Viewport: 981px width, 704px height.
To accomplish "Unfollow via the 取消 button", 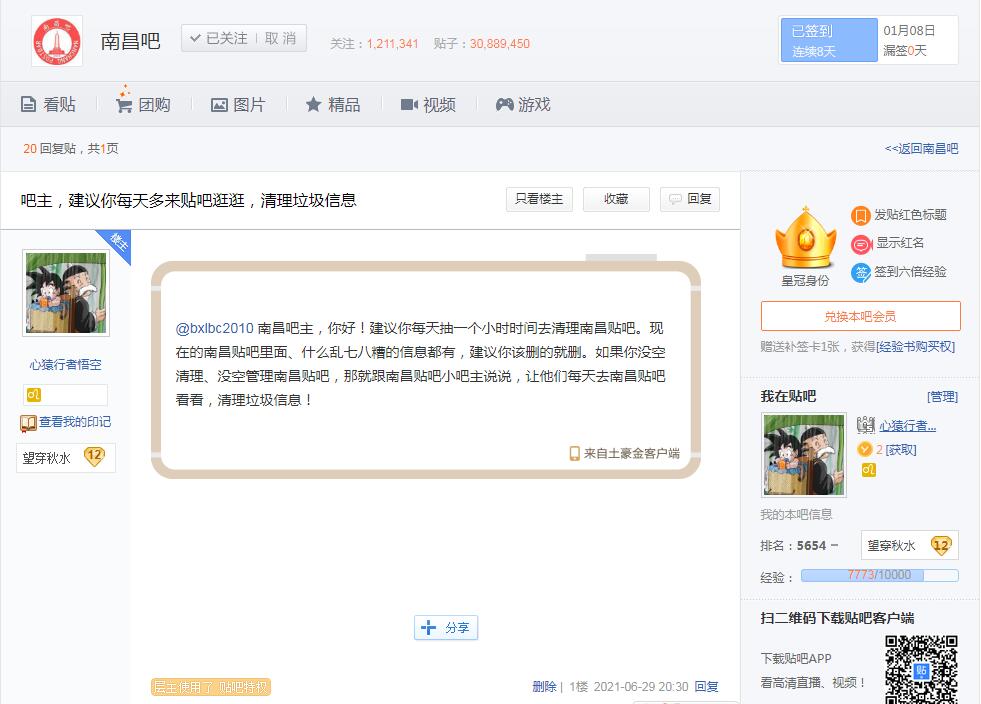I will (x=281, y=39).
